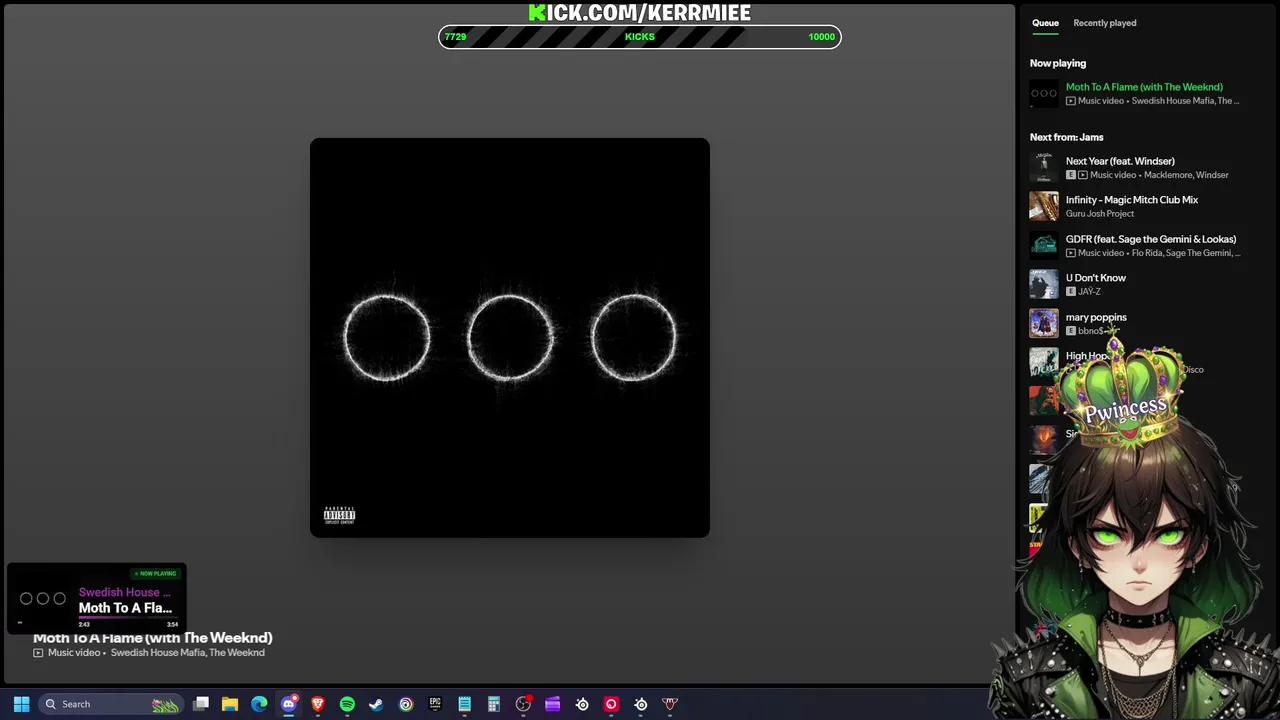Select mary poppins track in queue
The height and width of the screenshot is (720, 1280).
point(1096,317)
